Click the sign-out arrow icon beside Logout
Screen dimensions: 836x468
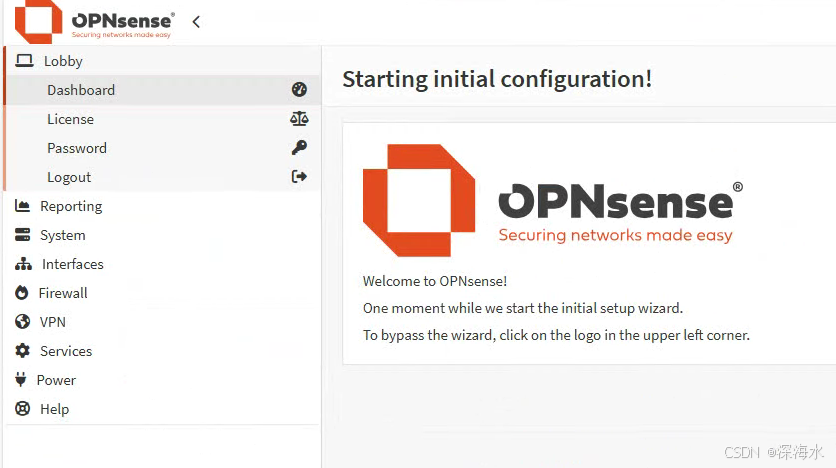click(299, 176)
